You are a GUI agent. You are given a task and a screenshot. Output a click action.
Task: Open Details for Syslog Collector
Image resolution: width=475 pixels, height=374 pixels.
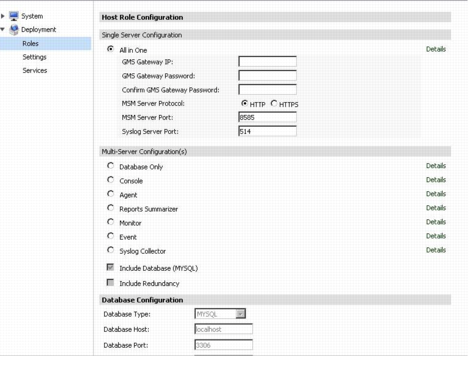(436, 250)
